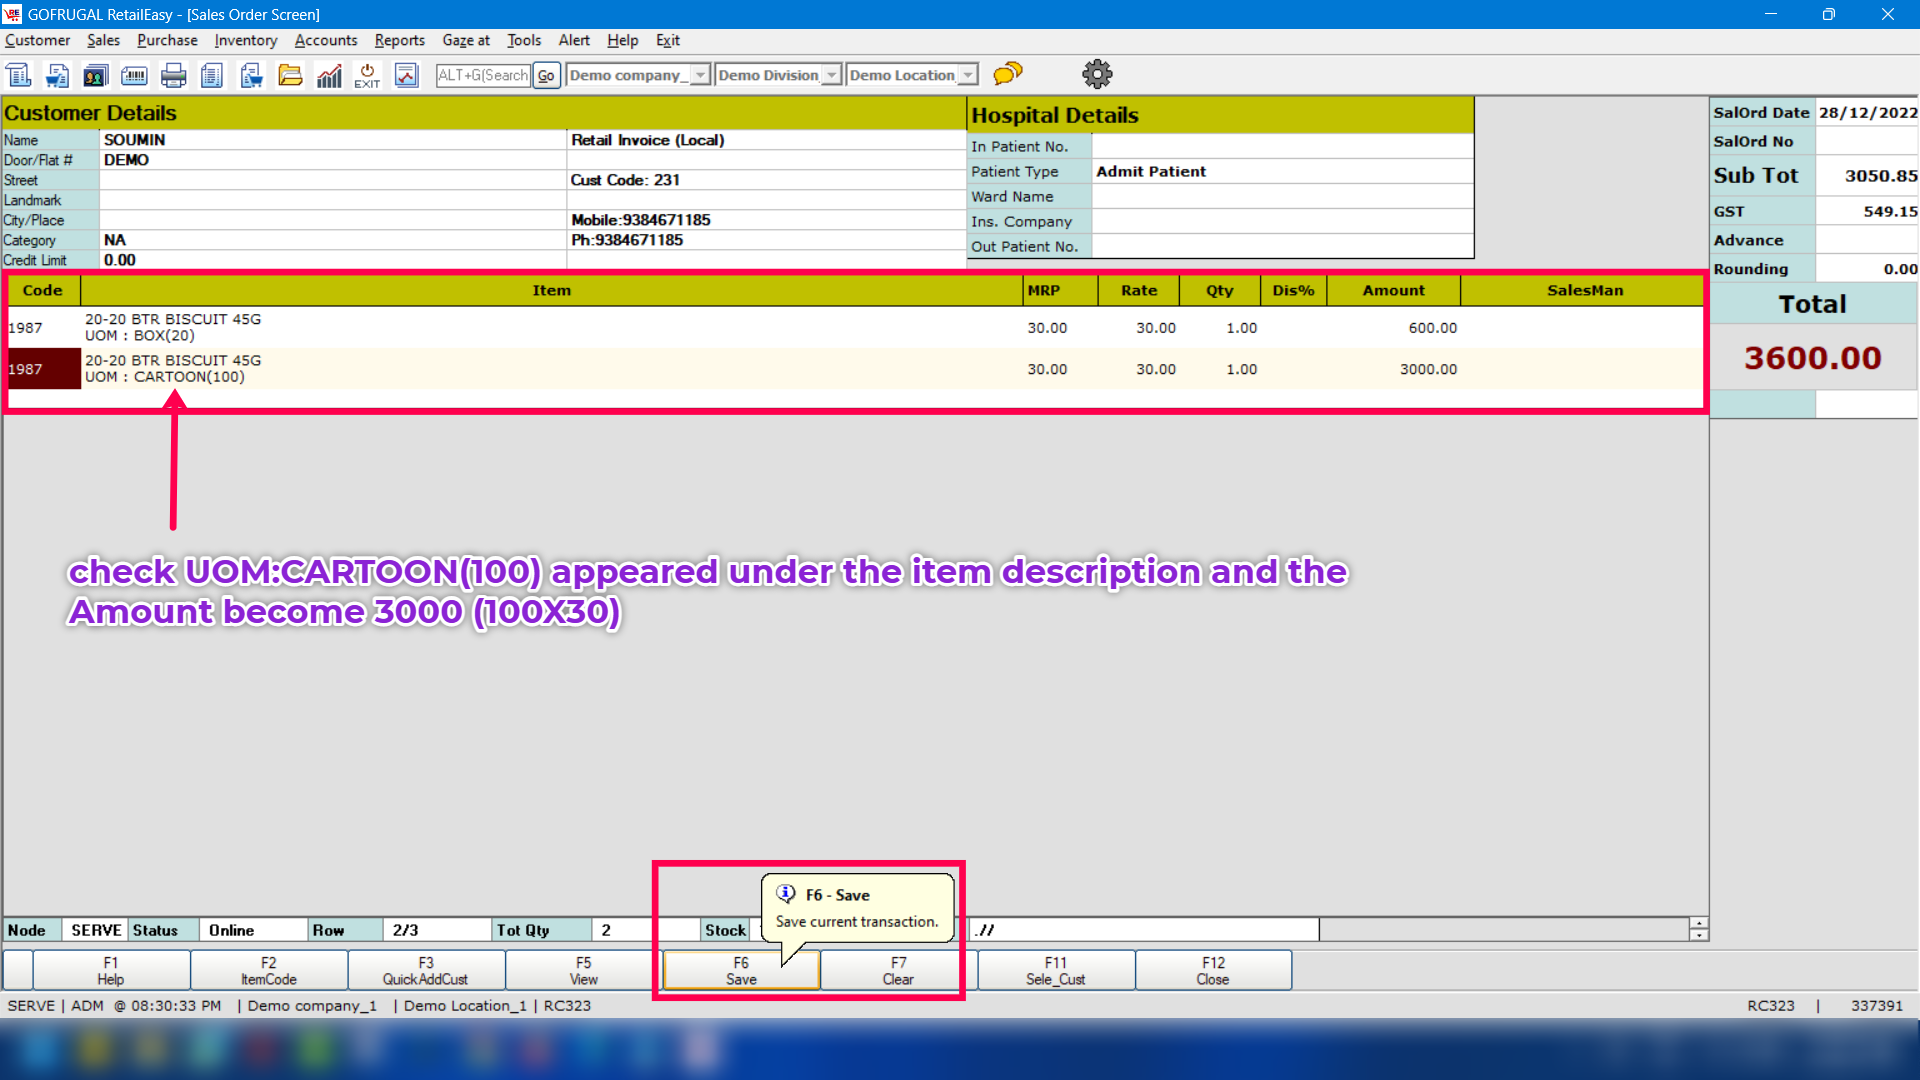Open the Inventory menu
Screen dimensions: 1920x1080
click(245, 40)
